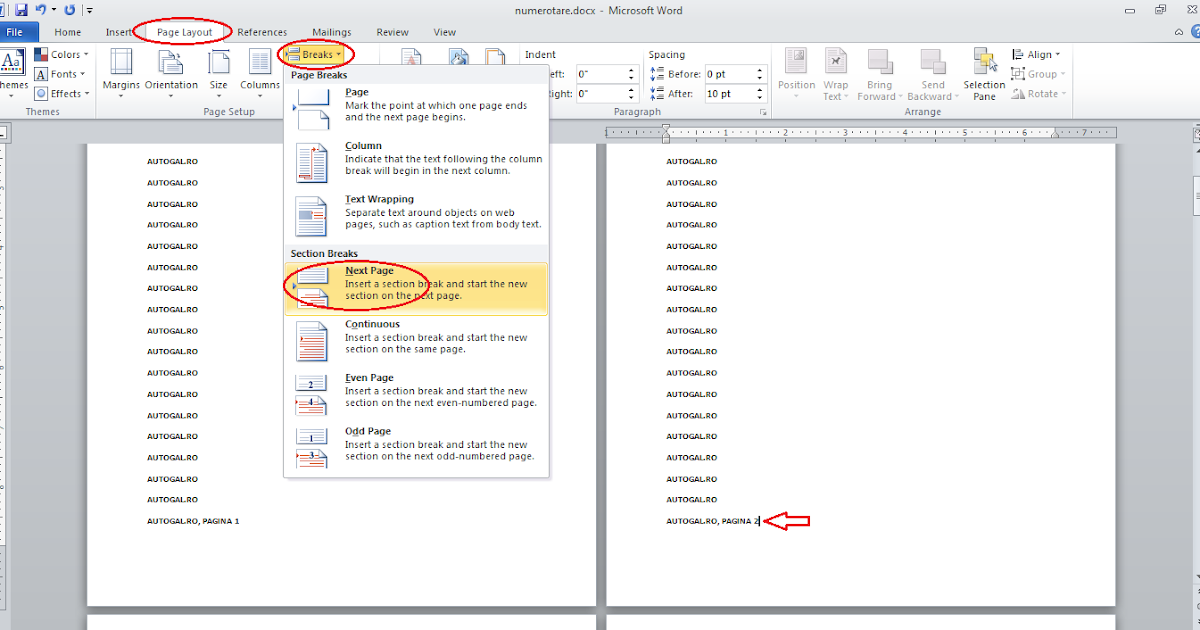Open the Margins options
Viewport: 1200px width, 630px height.
(121, 72)
